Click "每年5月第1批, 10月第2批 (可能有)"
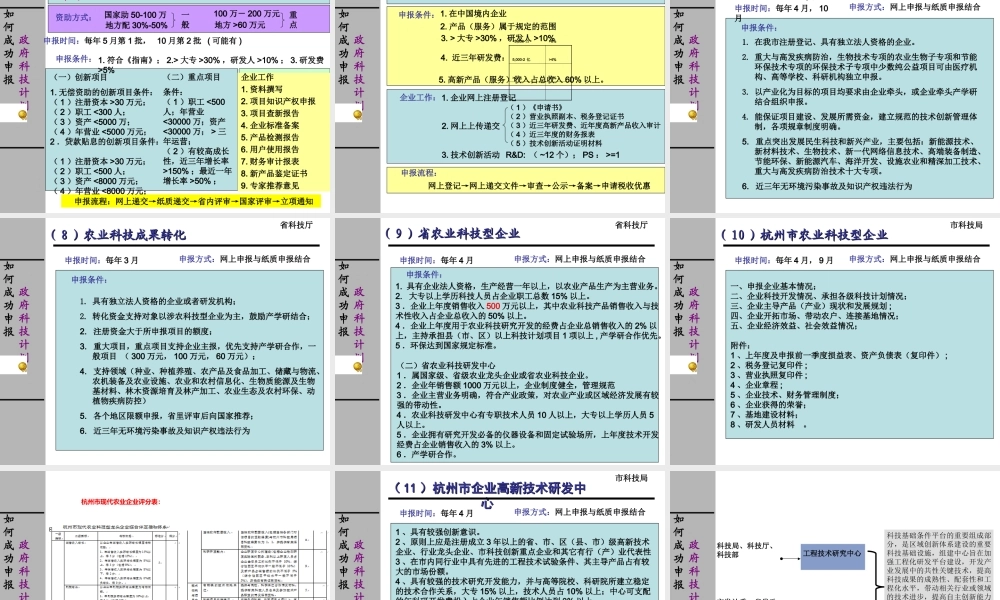Screen dimensions: 1000x600 click(164, 41)
